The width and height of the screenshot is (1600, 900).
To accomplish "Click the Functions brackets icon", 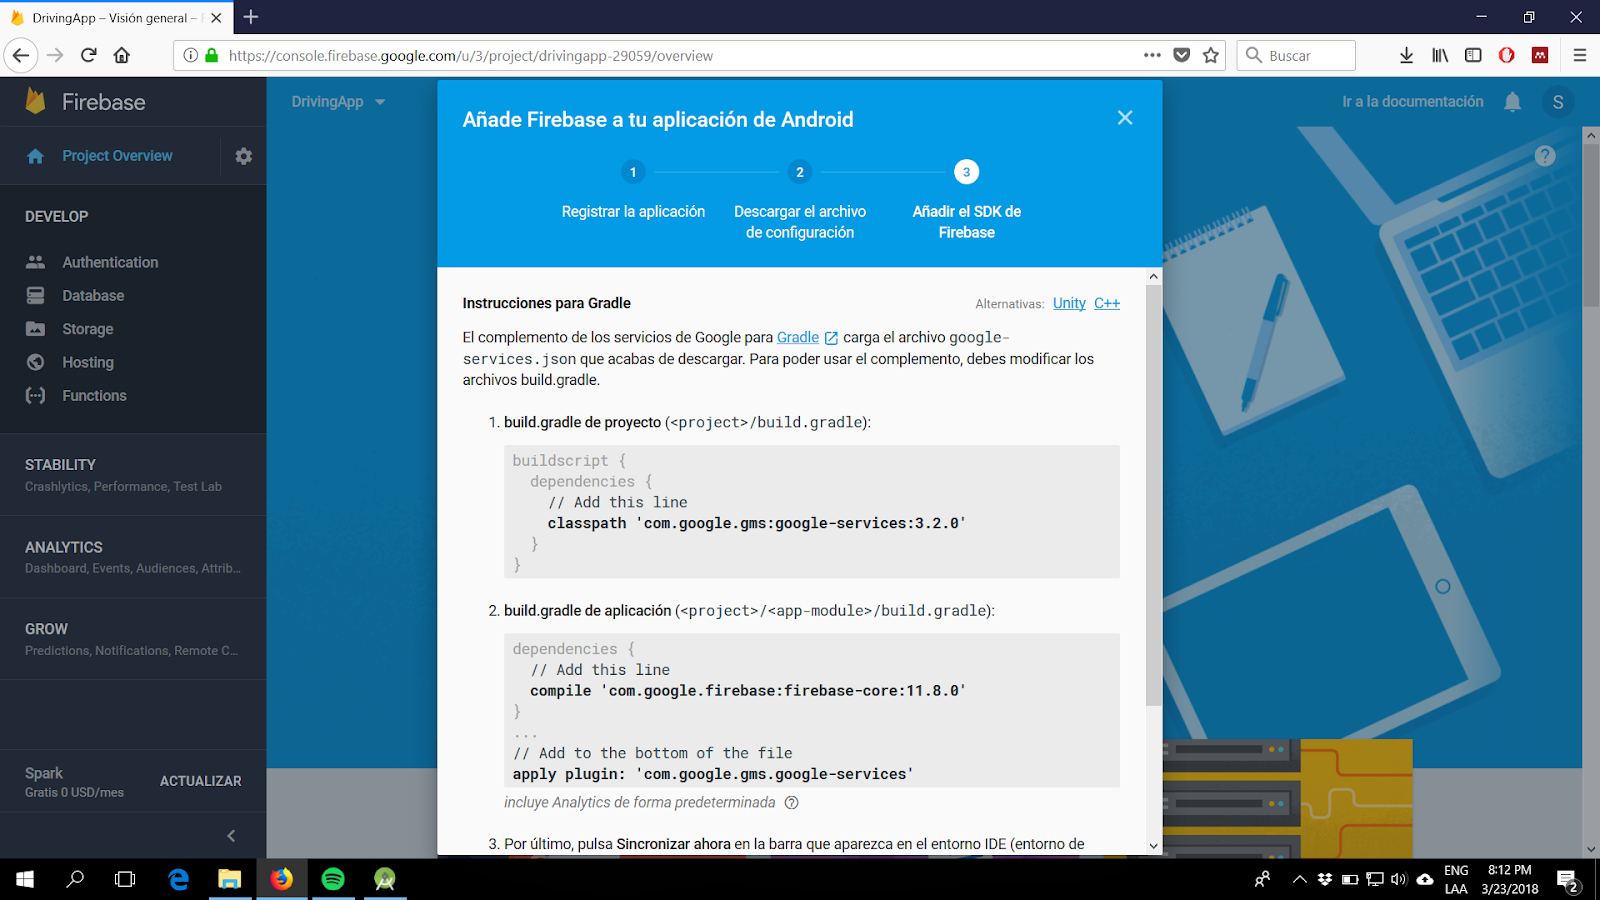I will [36, 396].
